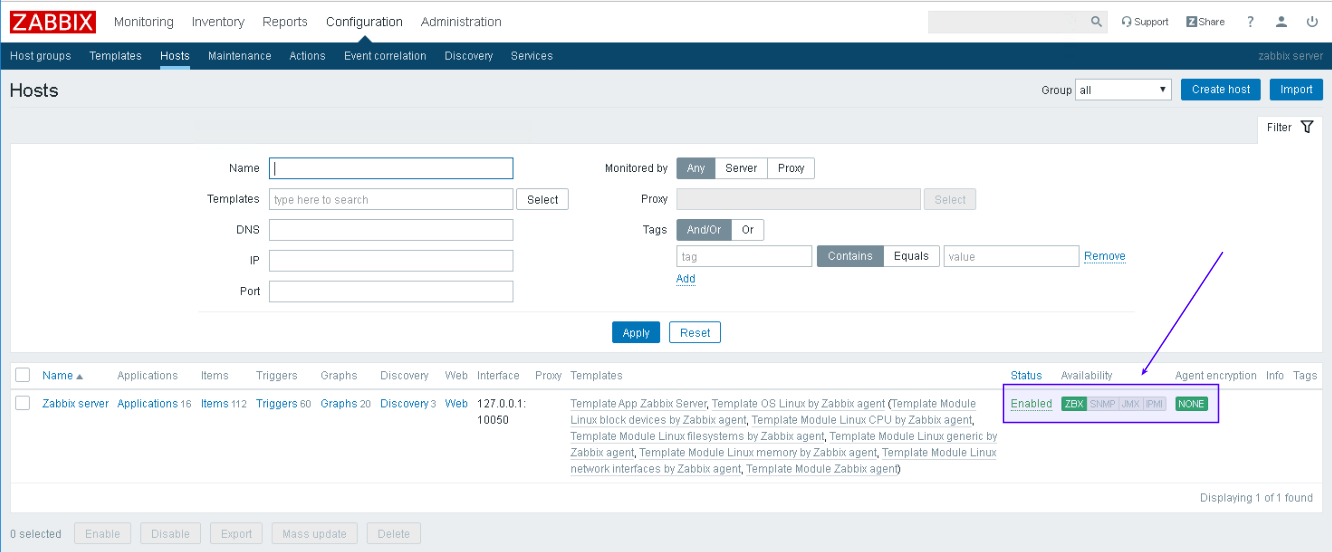
Task: Click the Zabbix logo
Action: 53,21
